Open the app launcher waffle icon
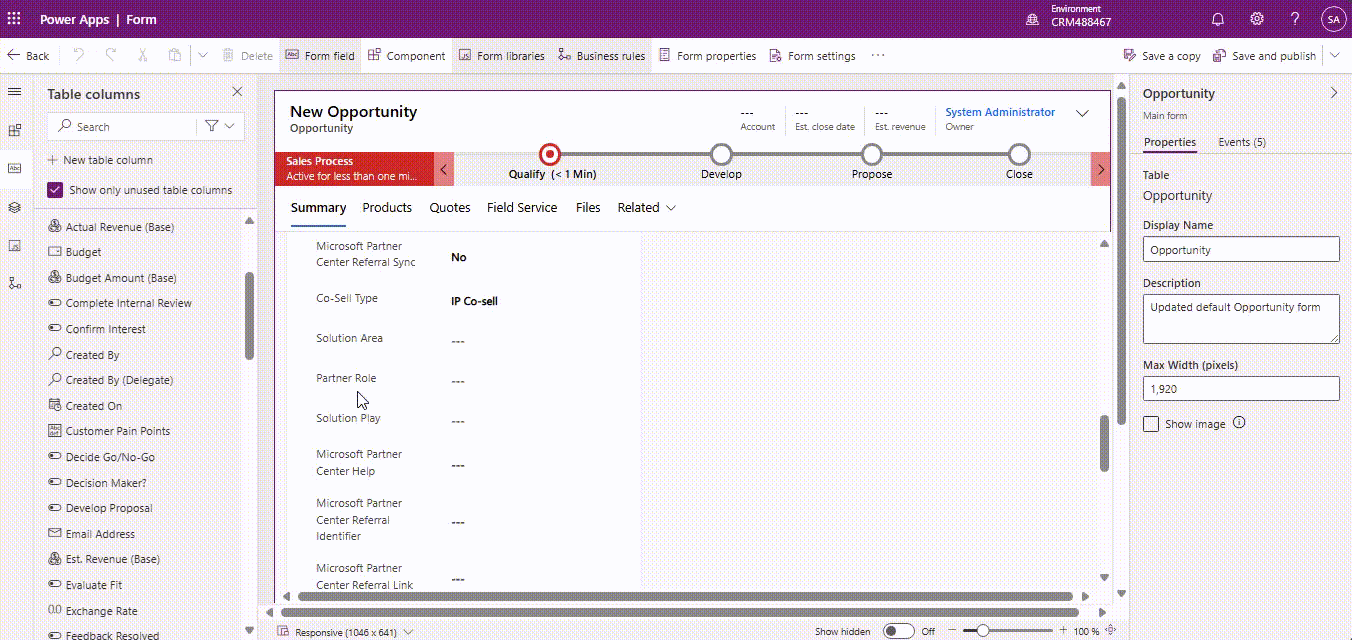1352x640 pixels. point(14,19)
